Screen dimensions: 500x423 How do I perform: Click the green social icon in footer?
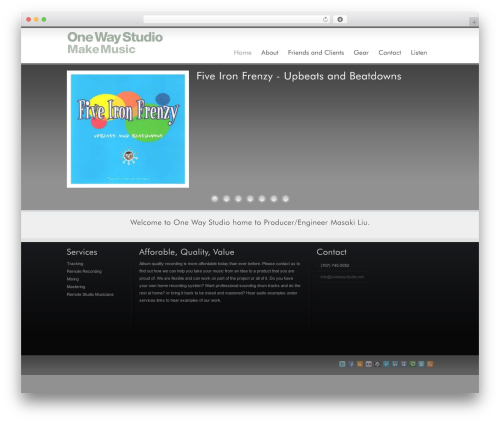click(412, 364)
